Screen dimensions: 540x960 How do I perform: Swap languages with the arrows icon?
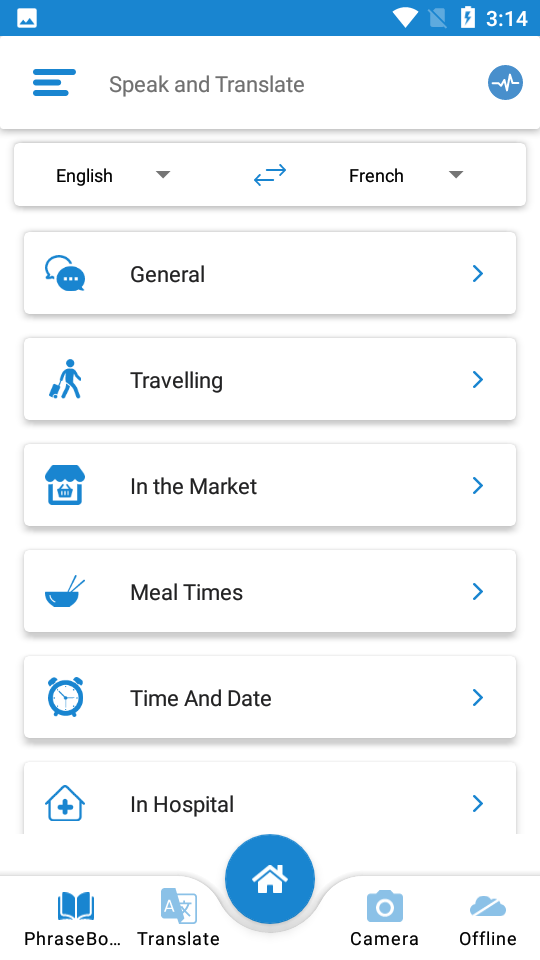coord(270,175)
